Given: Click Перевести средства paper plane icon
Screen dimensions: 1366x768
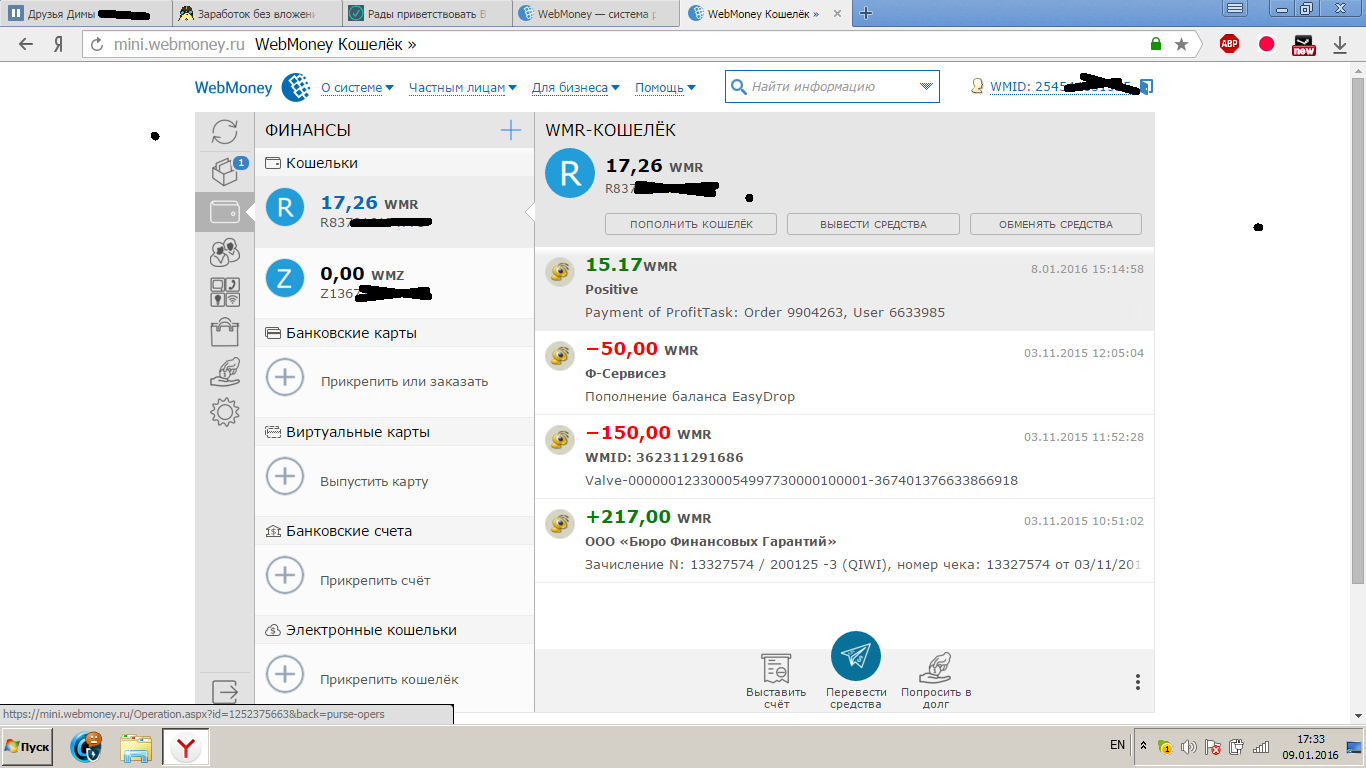Looking at the screenshot, I should tap(856, 656).
